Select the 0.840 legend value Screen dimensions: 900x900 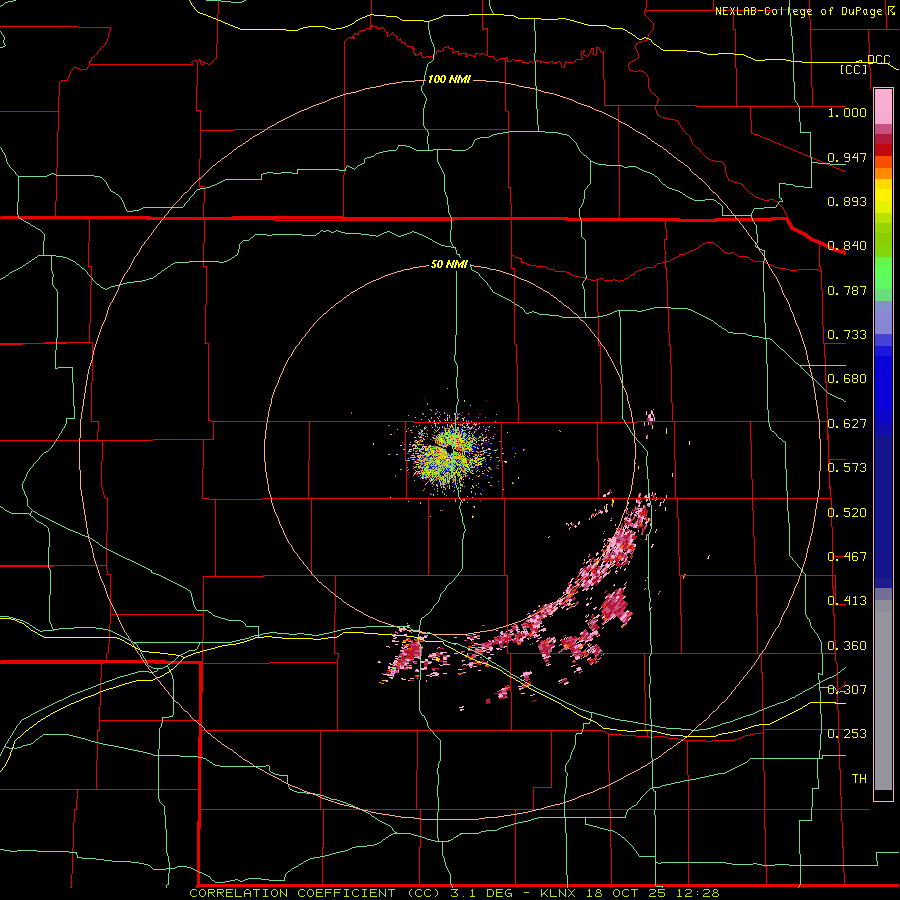[x=847, y=246]
